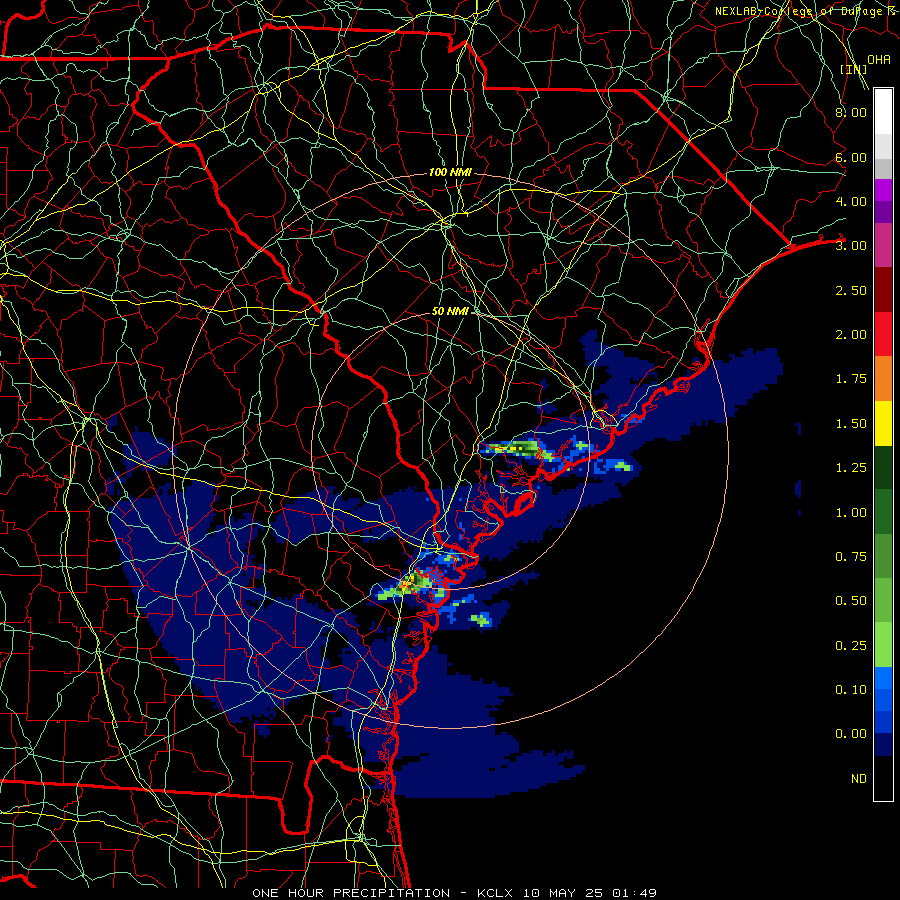Click the '0.10' legend value
The width and height of the screenshot is (900, 900).
click(x=851, y=690)
